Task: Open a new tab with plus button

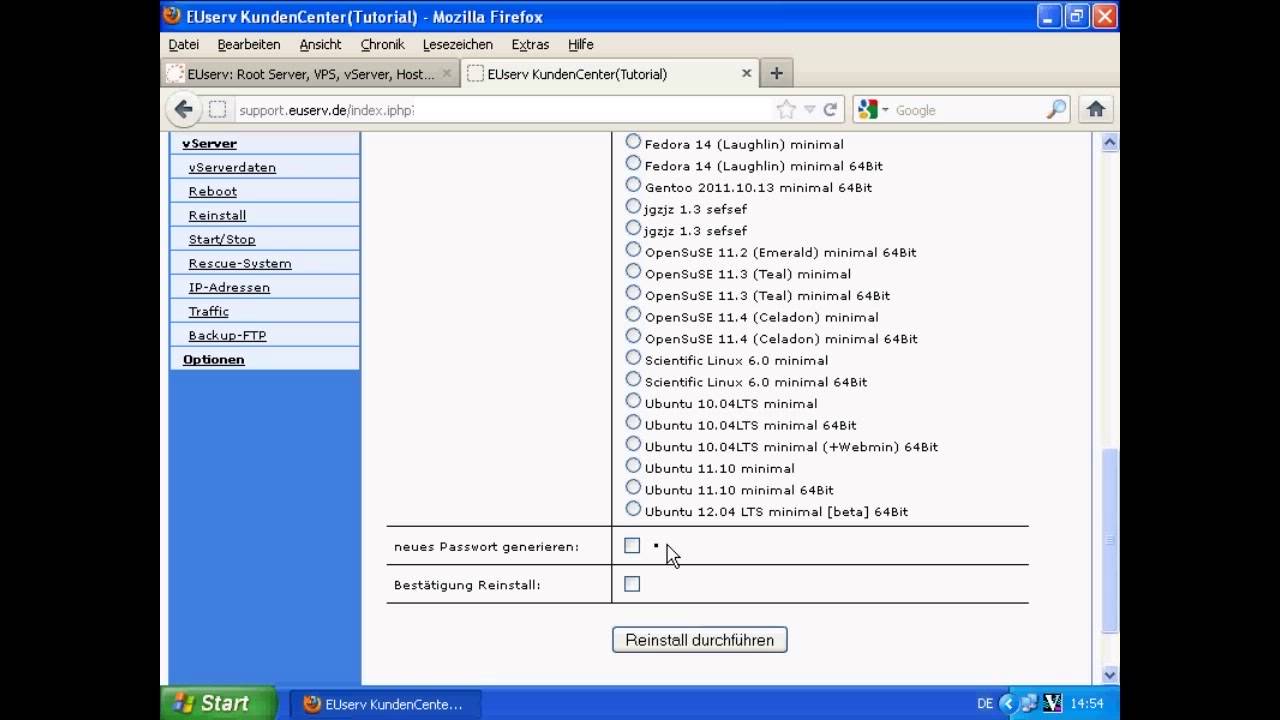Action: (x=776, y=73)
